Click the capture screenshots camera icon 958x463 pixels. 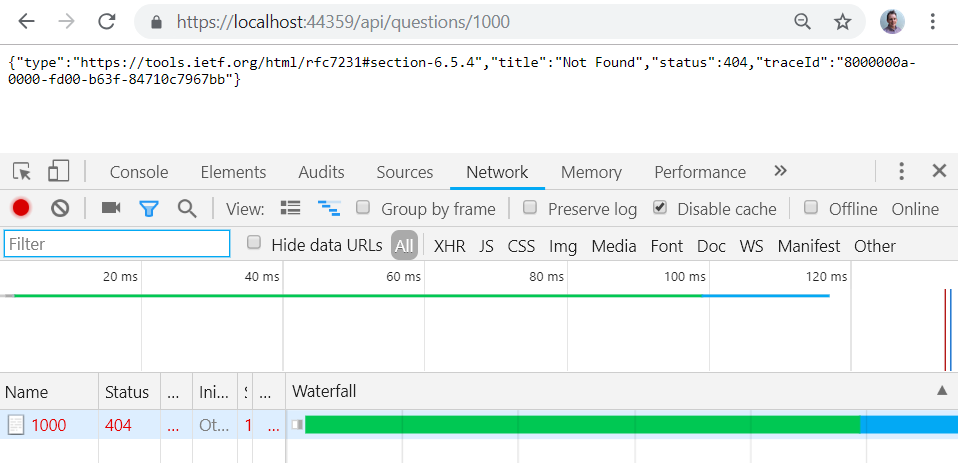click(x=111, y=208)
